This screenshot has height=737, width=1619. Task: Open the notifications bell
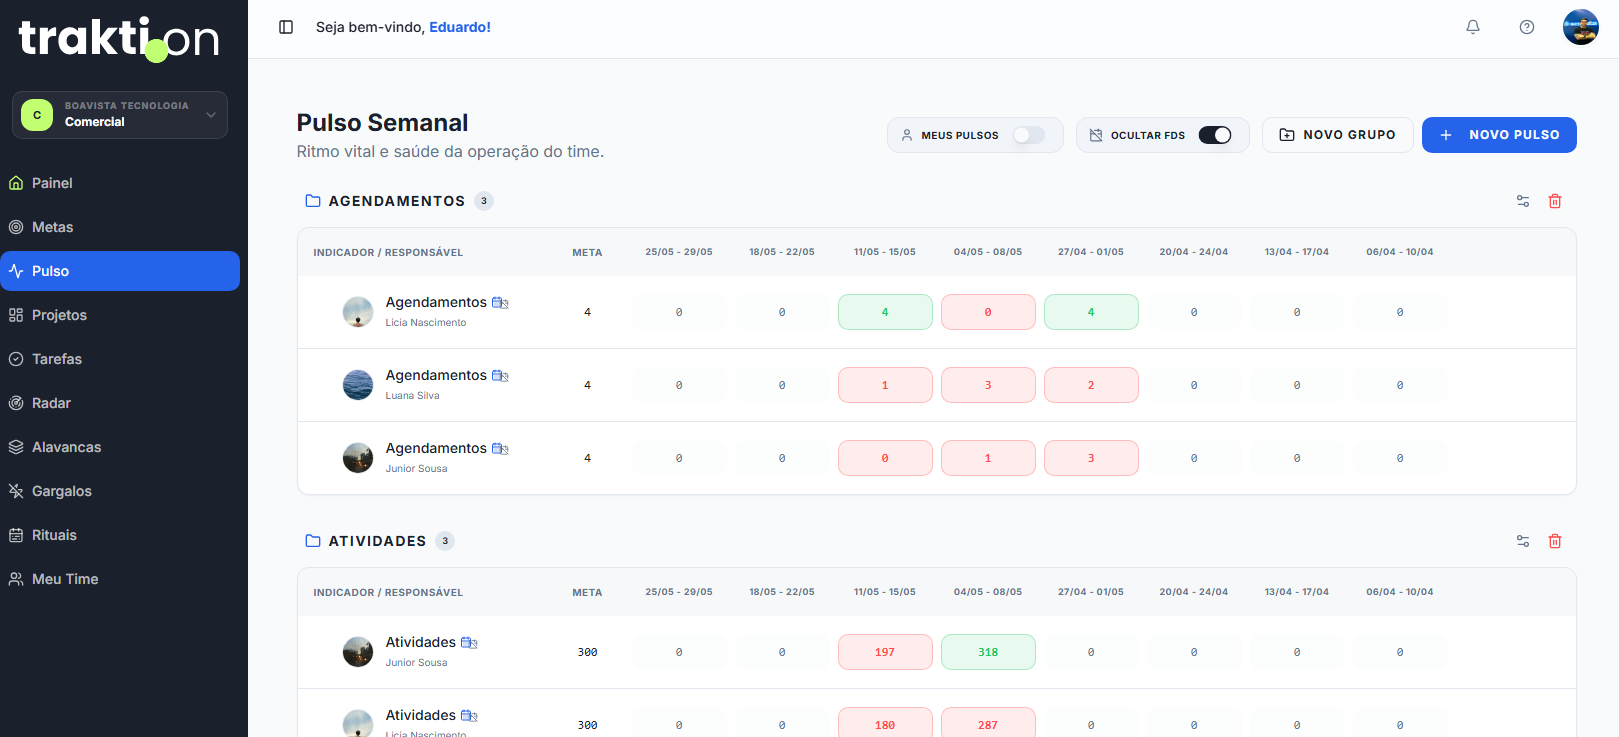pos(1473,27)
